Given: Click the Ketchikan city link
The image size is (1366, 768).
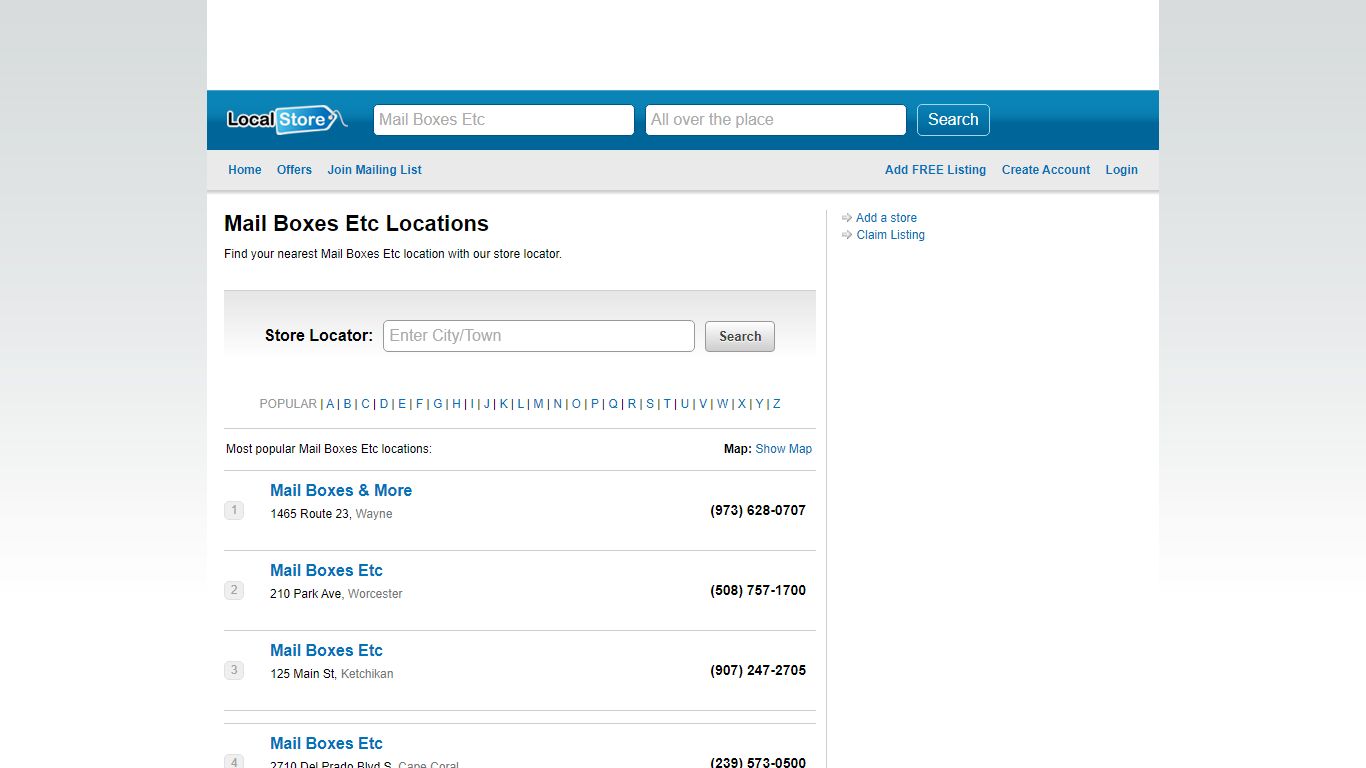Looking at the screenshot, I should (367, 674).
